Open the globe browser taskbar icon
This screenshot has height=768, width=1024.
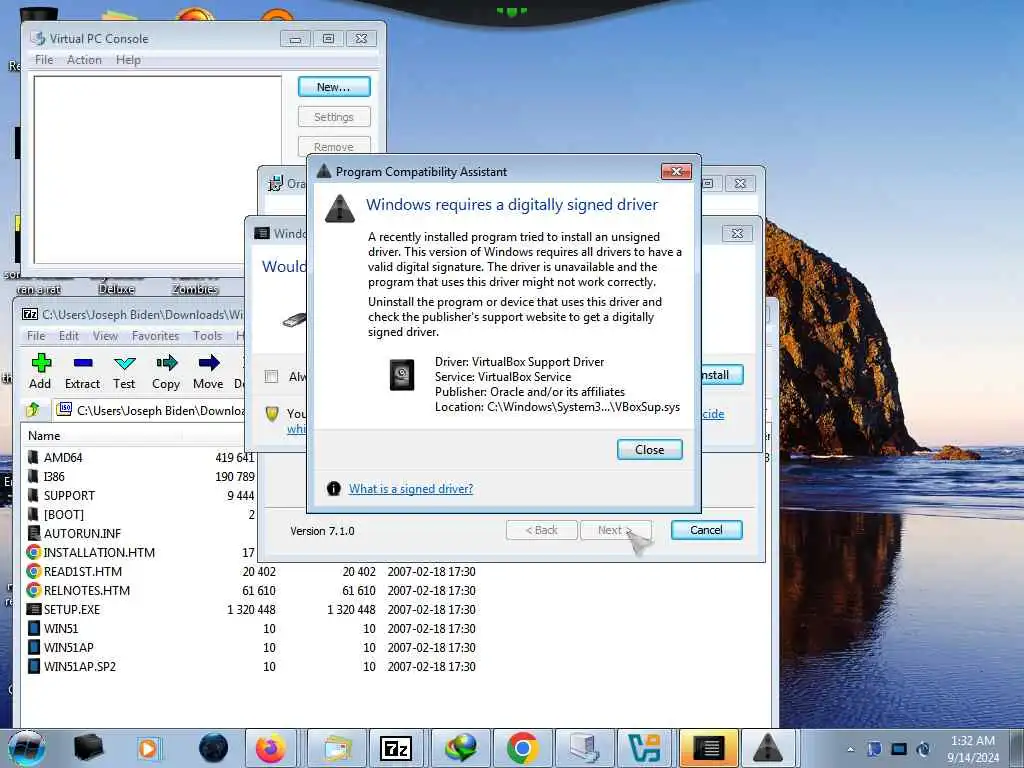coord(460,748)
